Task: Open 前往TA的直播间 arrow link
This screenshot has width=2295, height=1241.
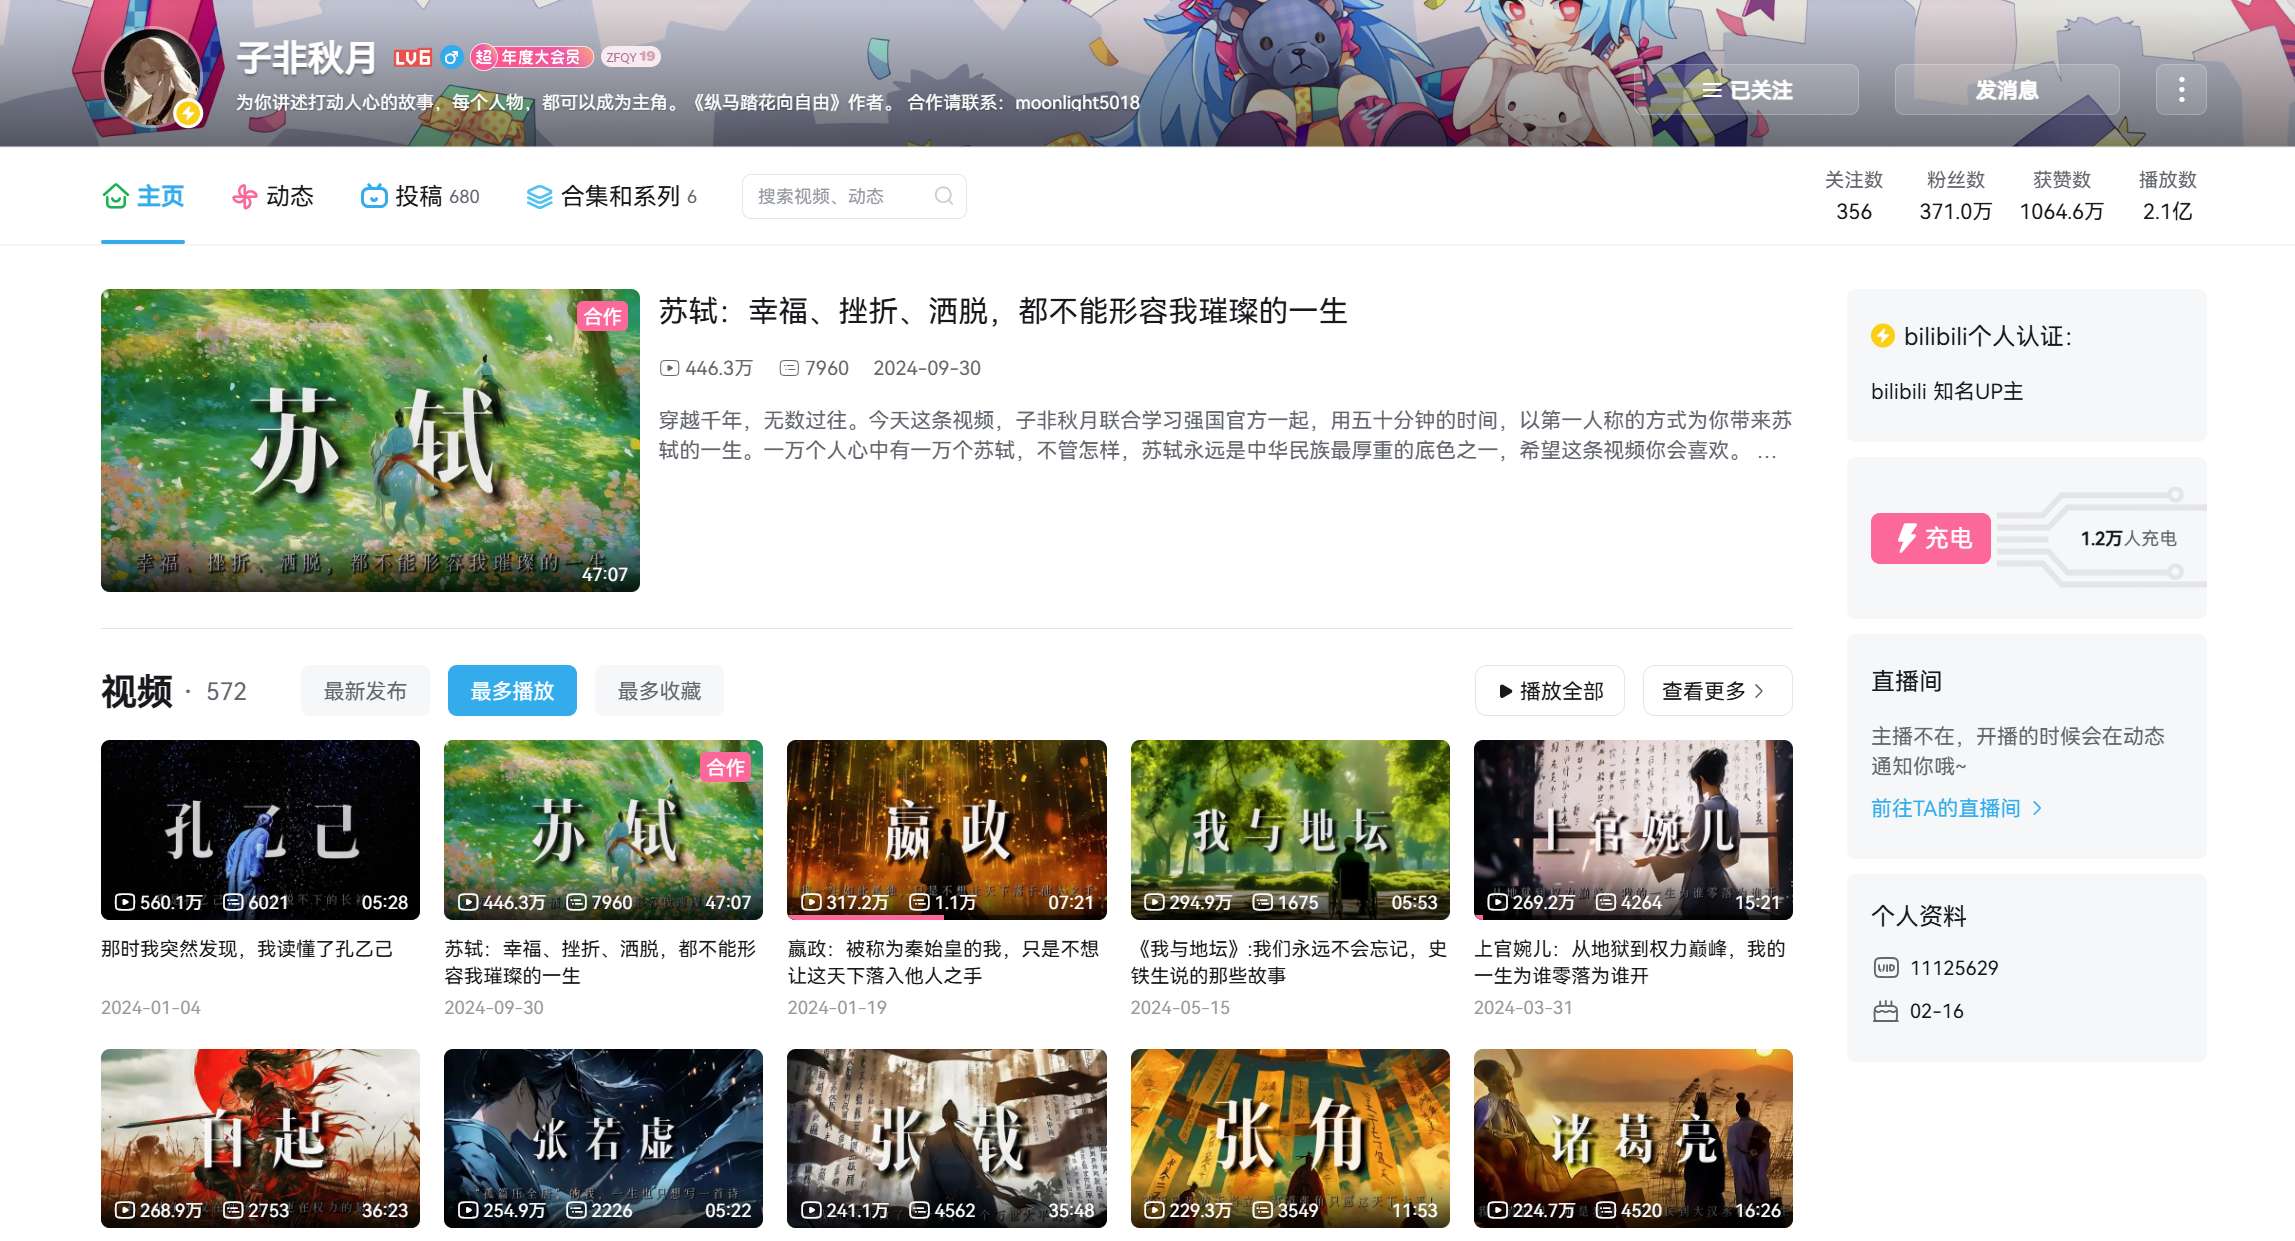Action: (x=2037, y=808)
